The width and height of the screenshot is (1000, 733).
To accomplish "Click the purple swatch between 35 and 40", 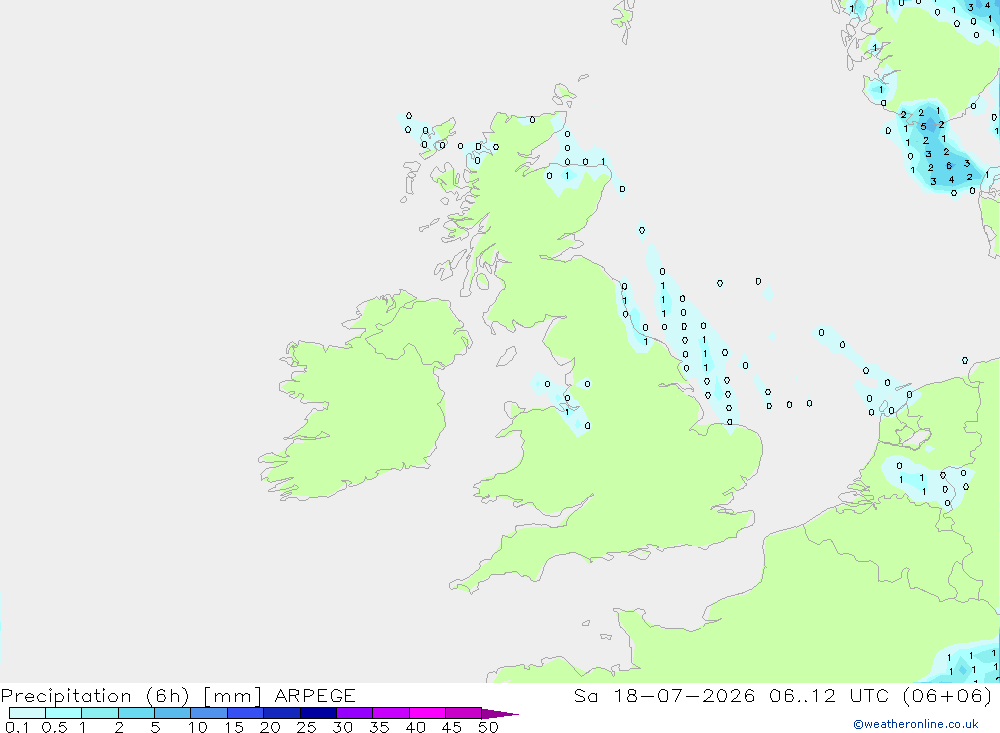I will [x=391, y=713].
